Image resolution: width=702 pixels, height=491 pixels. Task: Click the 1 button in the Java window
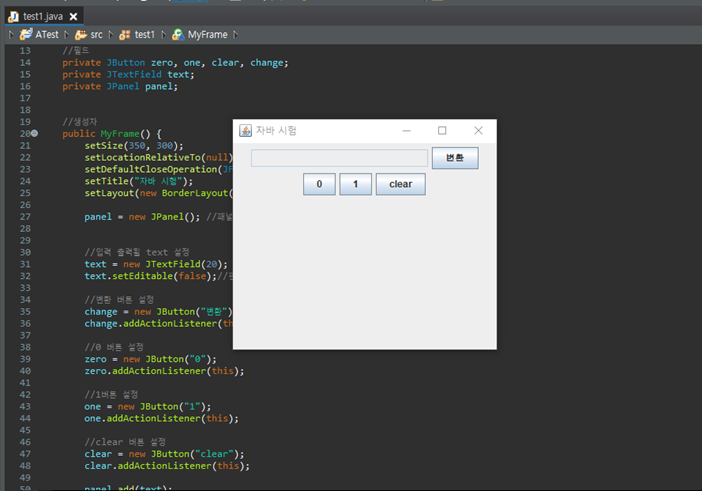[x=355, y=184]
